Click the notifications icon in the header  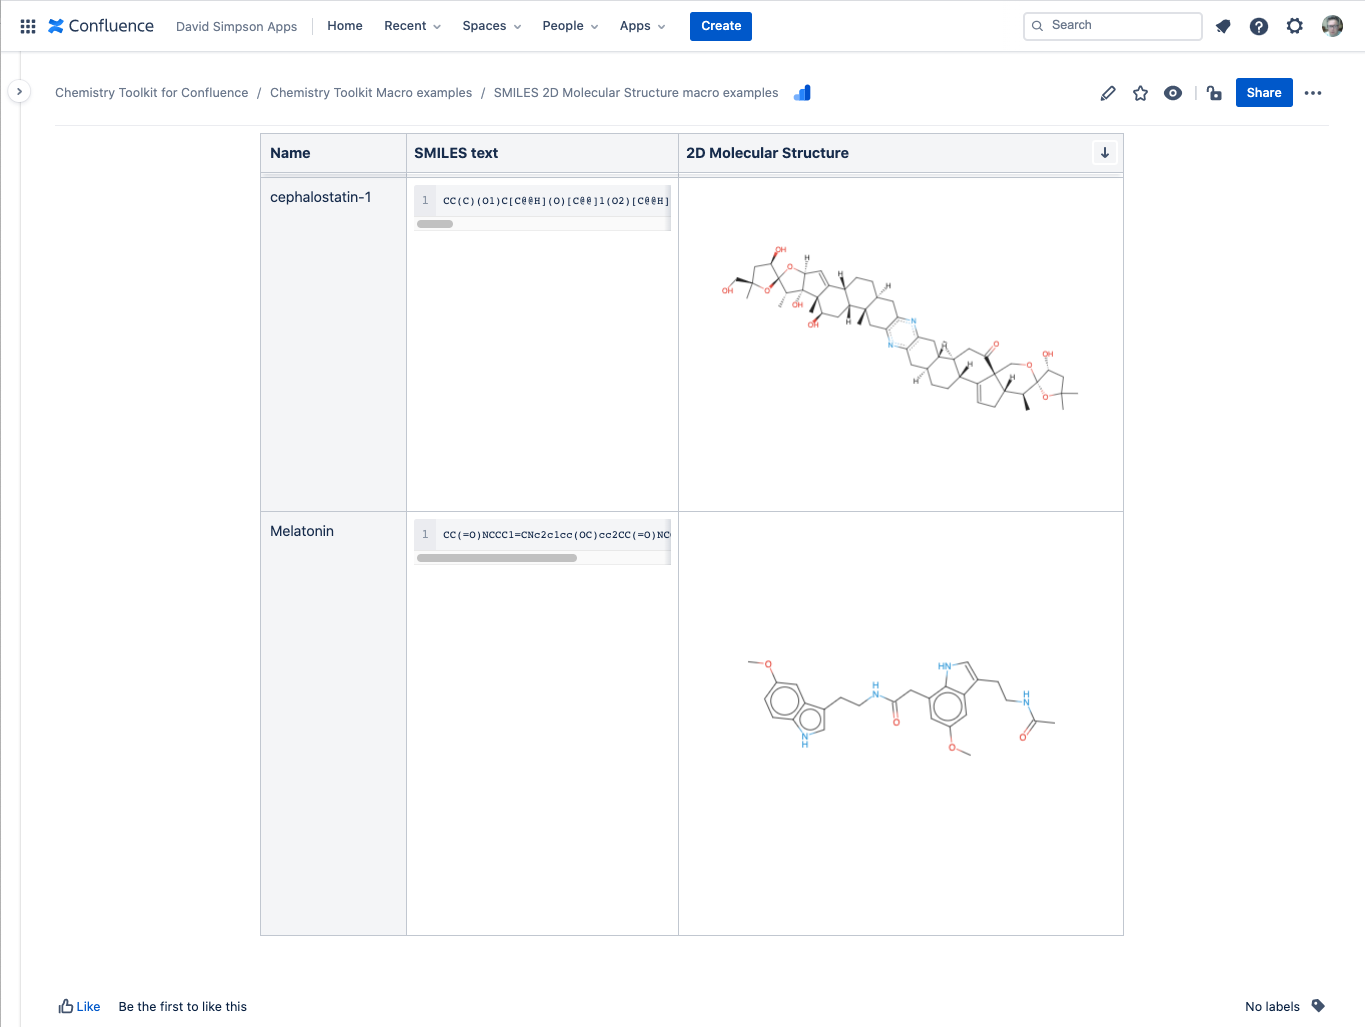(x=1222, y=26)
